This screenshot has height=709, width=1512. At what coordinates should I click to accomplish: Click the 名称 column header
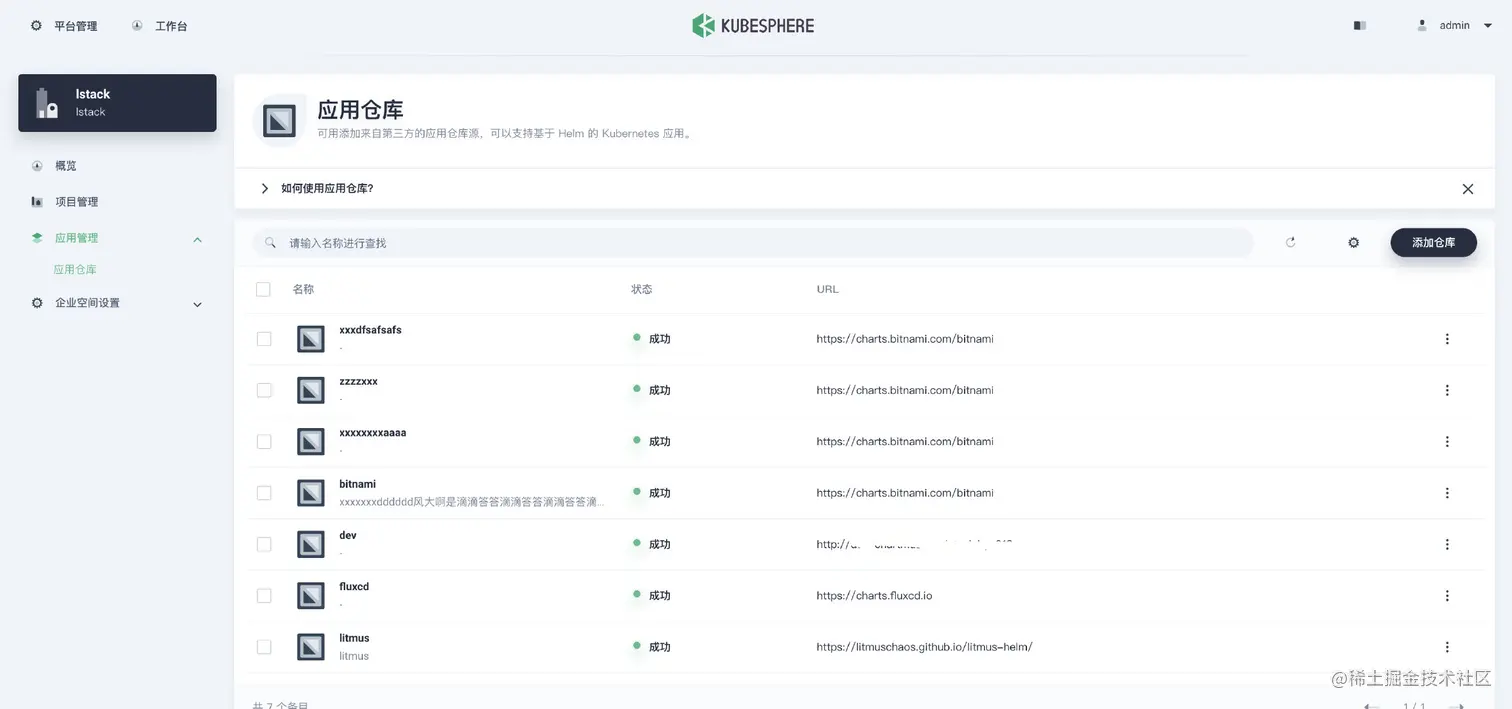point(303,289)
